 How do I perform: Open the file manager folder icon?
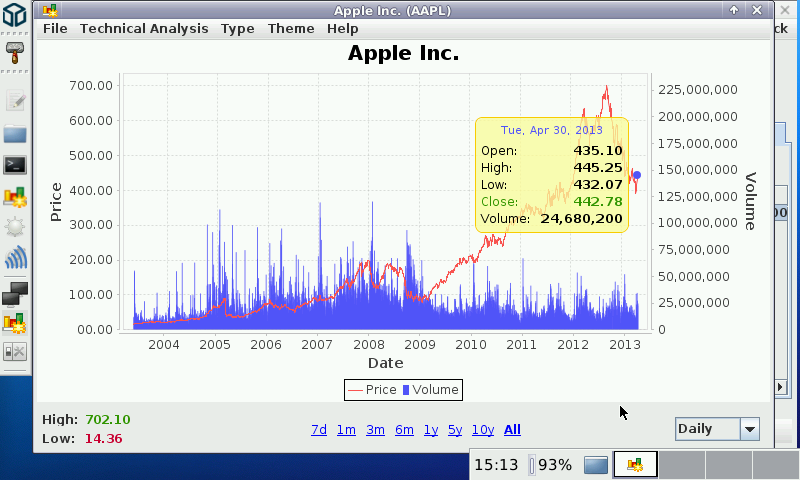pos(15,134)
